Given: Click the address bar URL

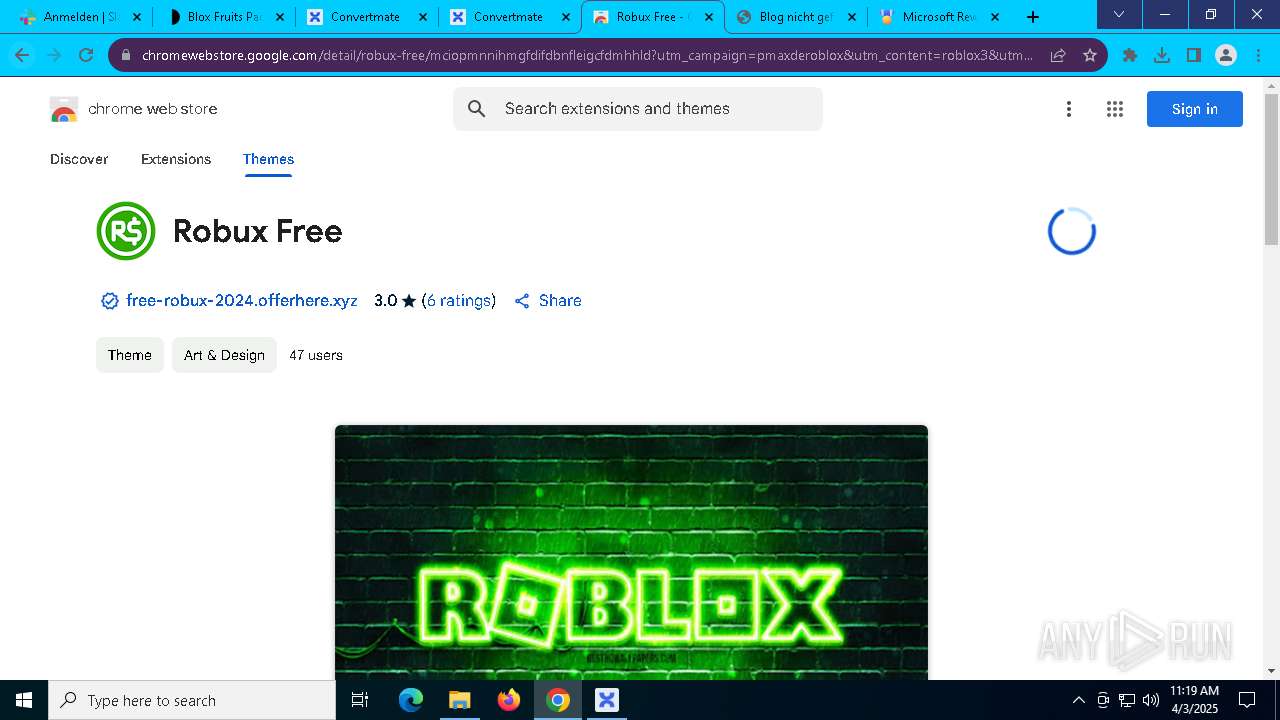Looking at the screenshot, I should pos(588,55).
